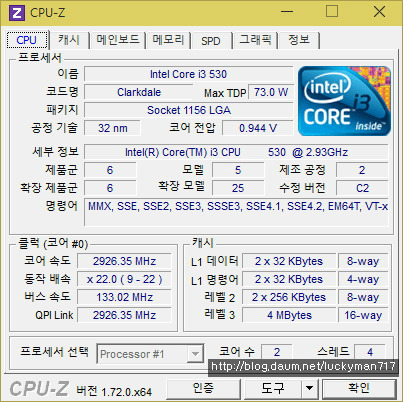This screenshot has height=402, width=403.
Task: Click the core speed value 2926.35 MHz
Action: (124, 261)
